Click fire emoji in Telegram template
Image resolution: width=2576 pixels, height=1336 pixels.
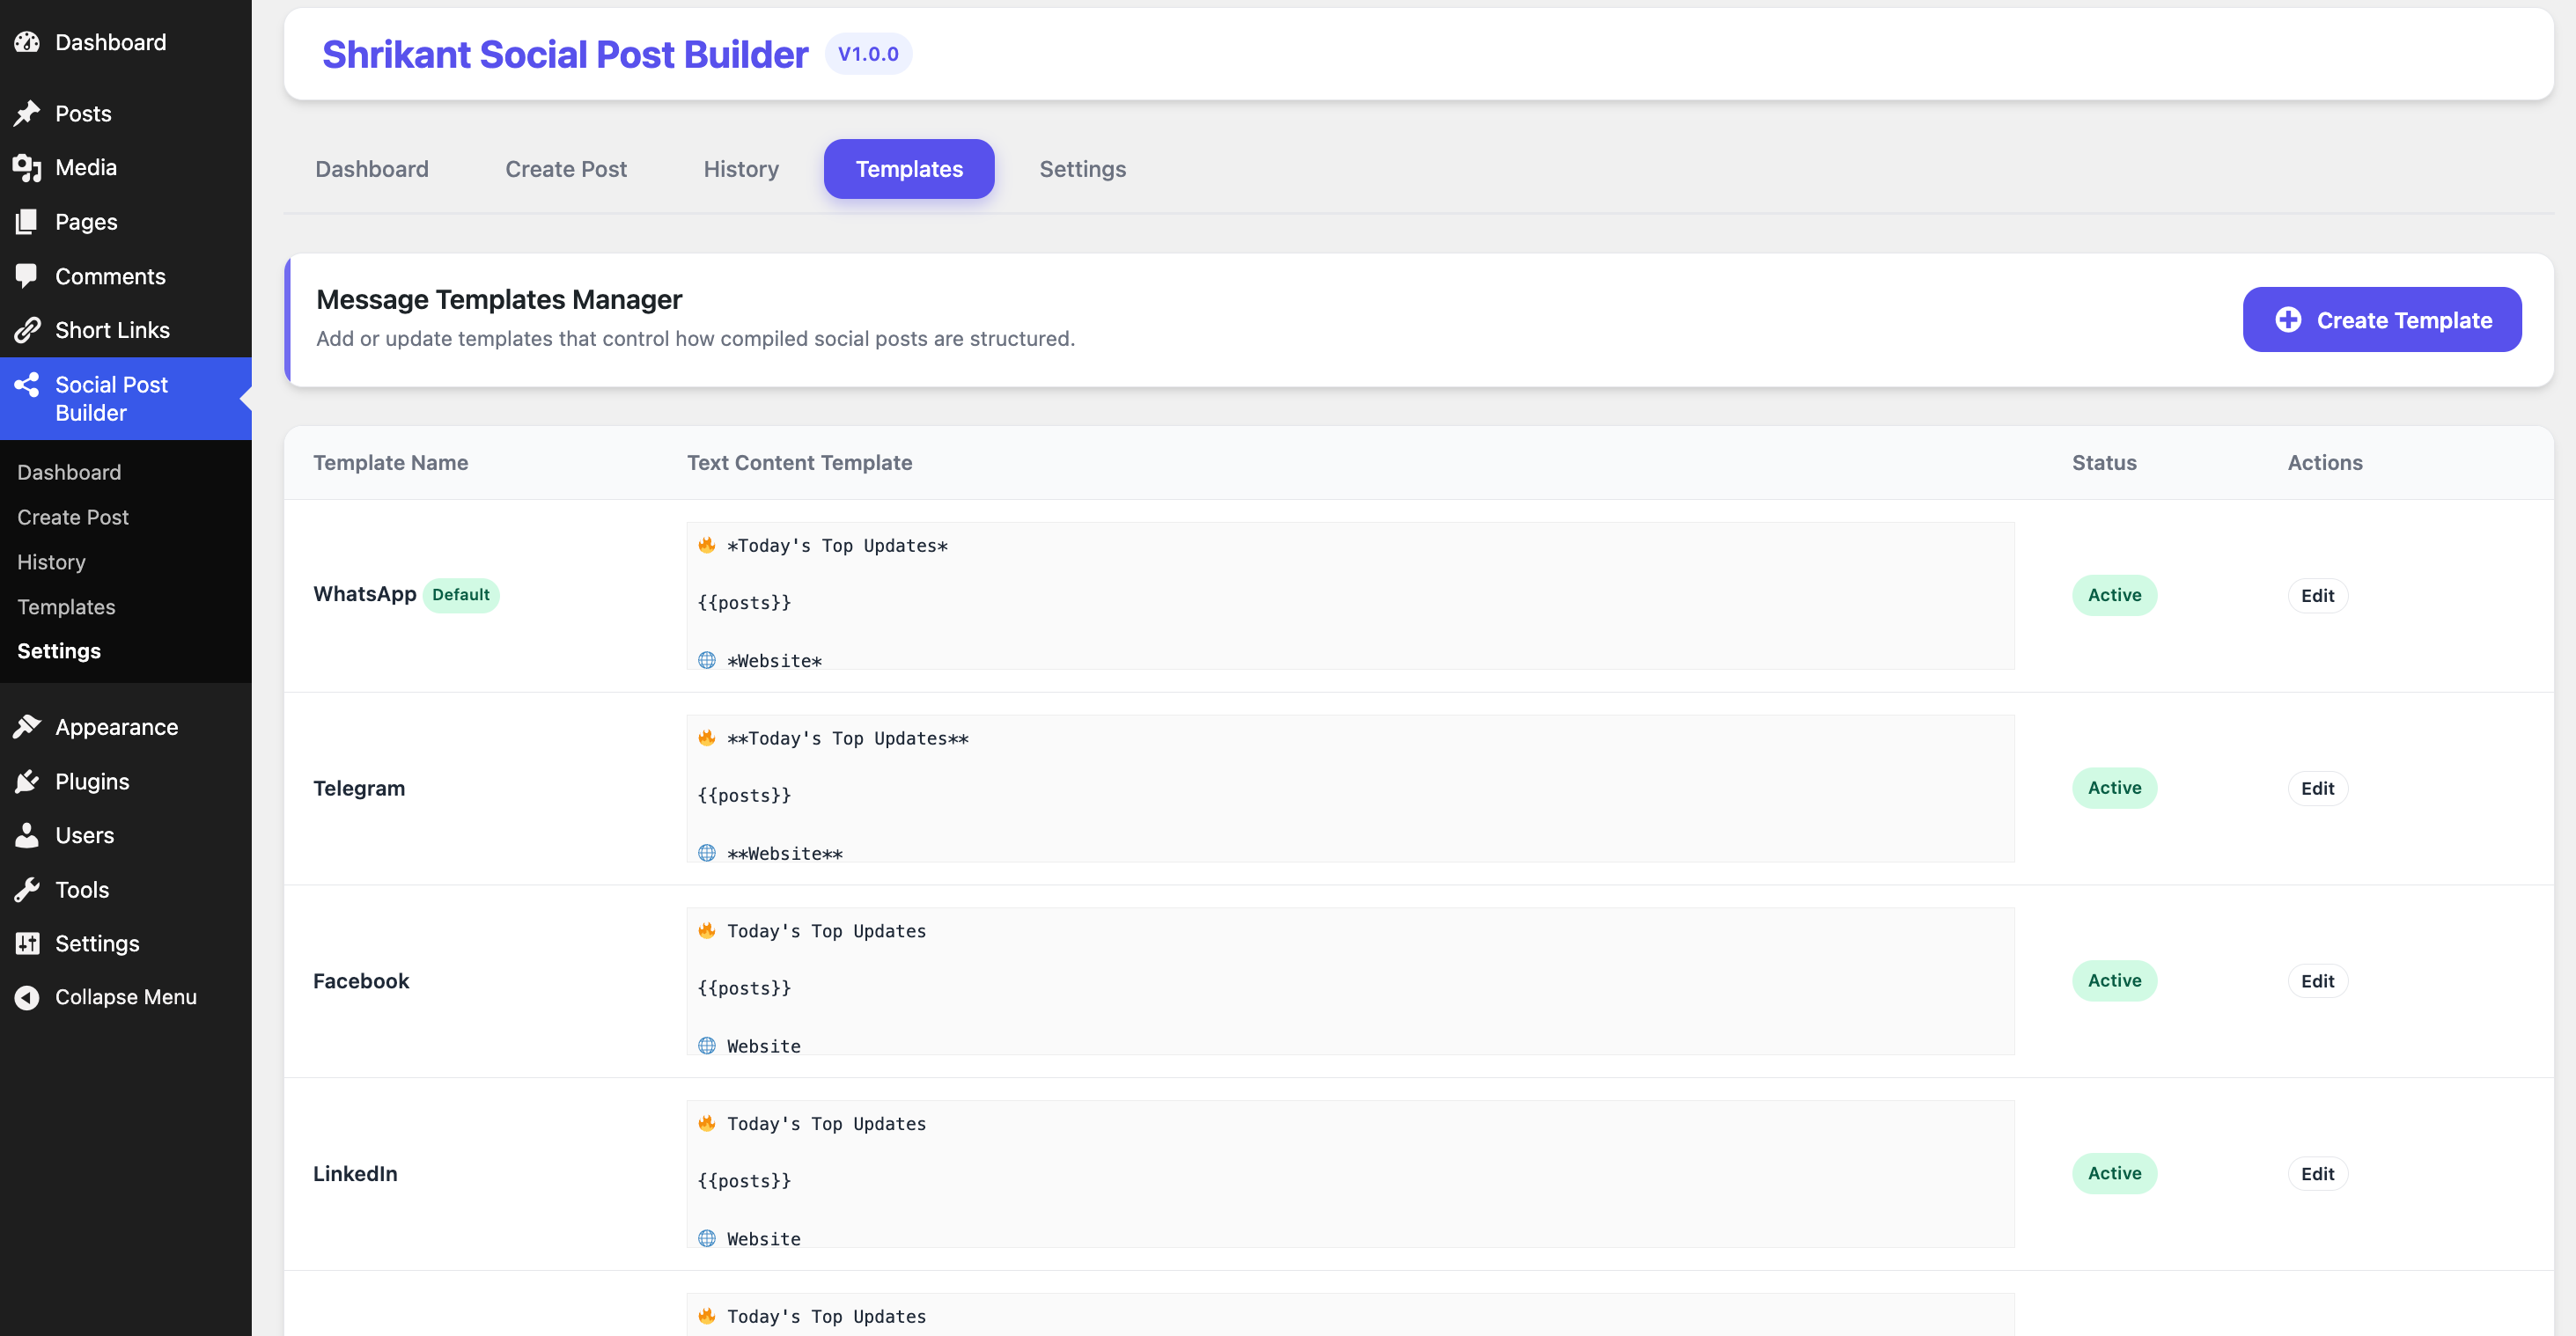point(707,738)
